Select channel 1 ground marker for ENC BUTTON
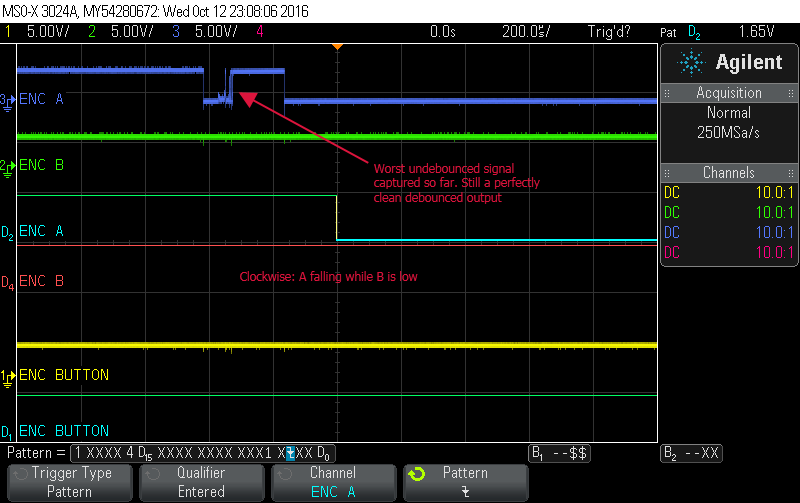The width and height of the screenshot is (800, 503). (7, 375)
